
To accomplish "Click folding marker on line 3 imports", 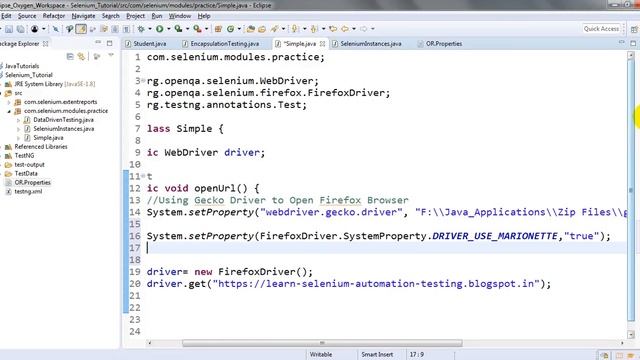I will 143,81.
